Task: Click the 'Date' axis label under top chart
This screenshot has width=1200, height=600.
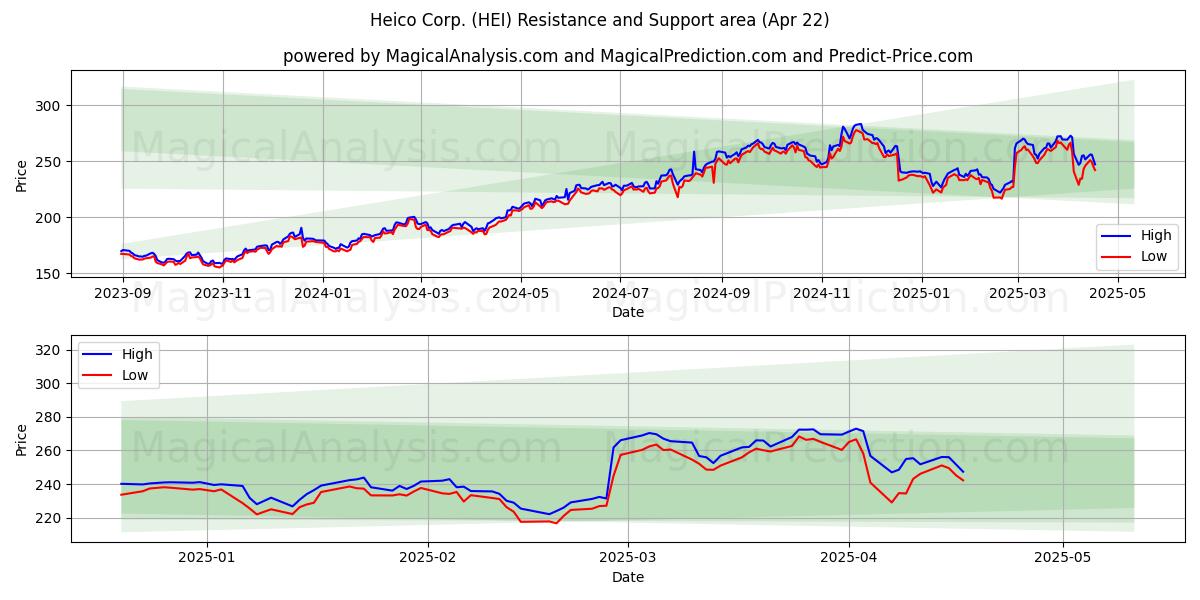Action: pyautogui.click(x=628, y=313)
